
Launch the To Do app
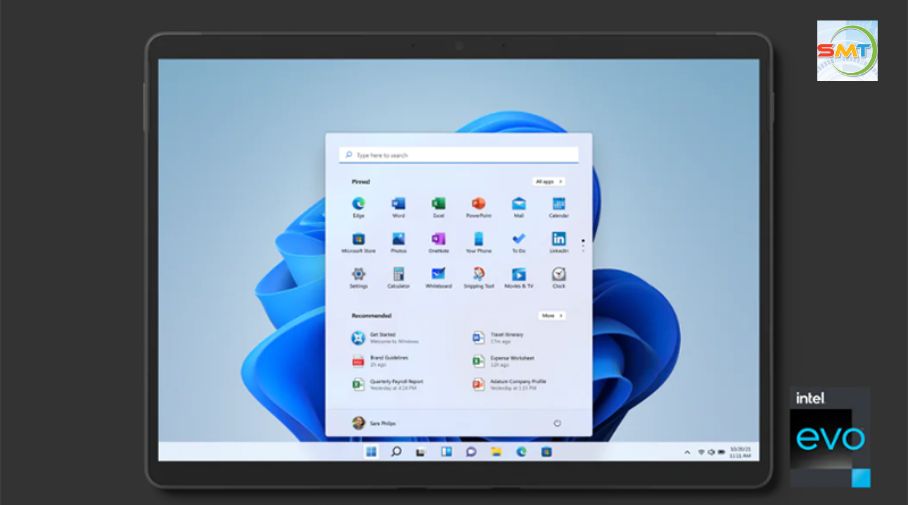coord(518,242)
